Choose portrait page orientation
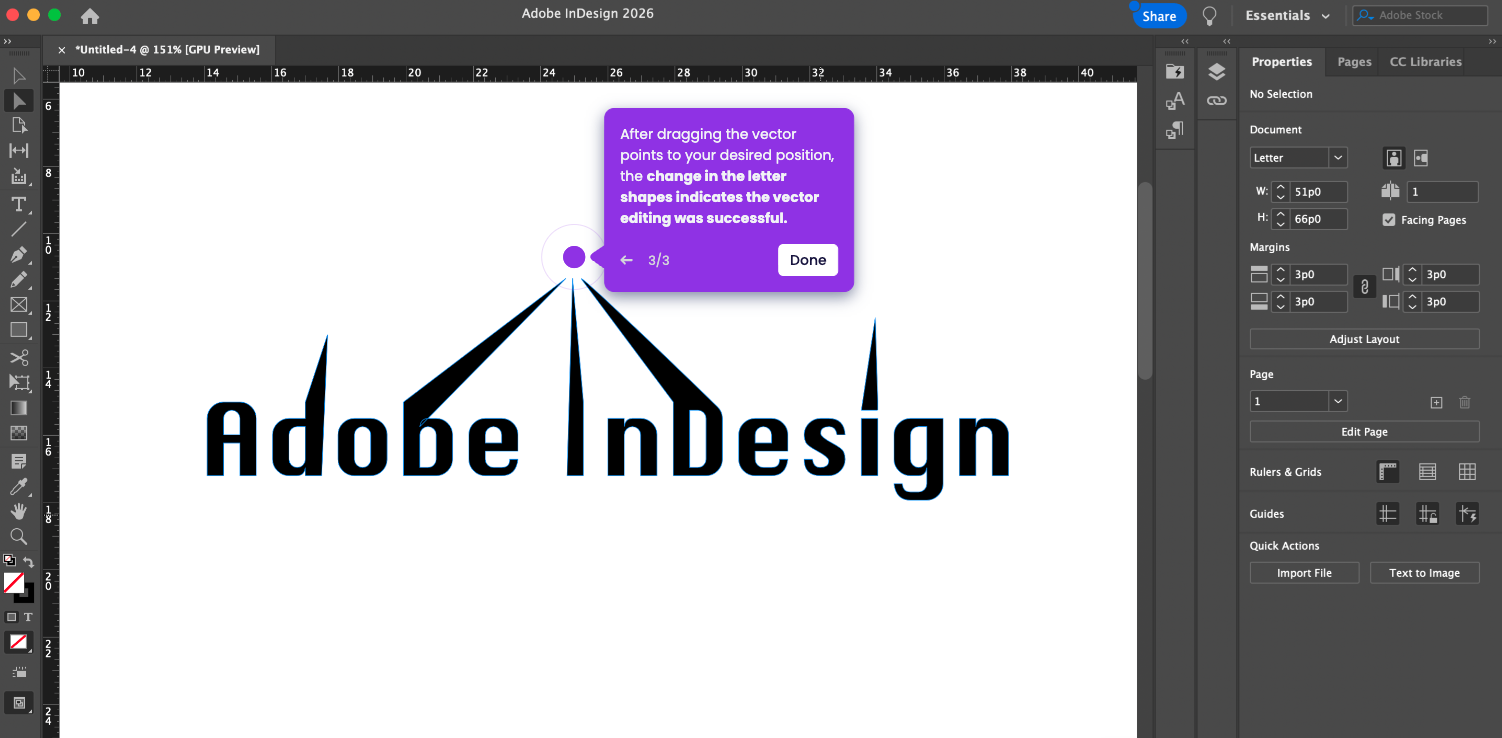The width and height of the screenshot is (1502, 738). pyautogui.click(x=1394, y=158)
